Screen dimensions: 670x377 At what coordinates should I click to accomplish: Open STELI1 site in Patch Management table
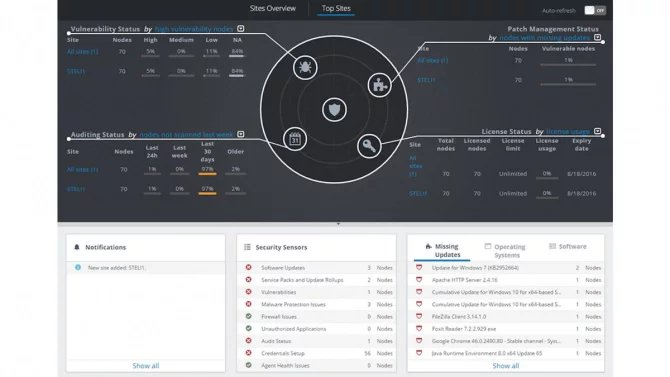(x=426, y=80)
